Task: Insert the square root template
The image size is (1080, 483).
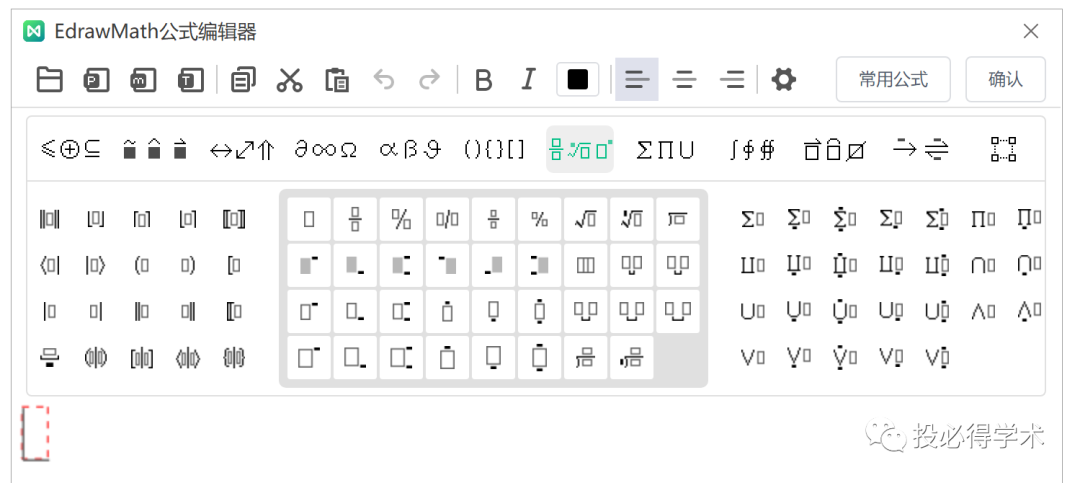Action: point(585,220)
